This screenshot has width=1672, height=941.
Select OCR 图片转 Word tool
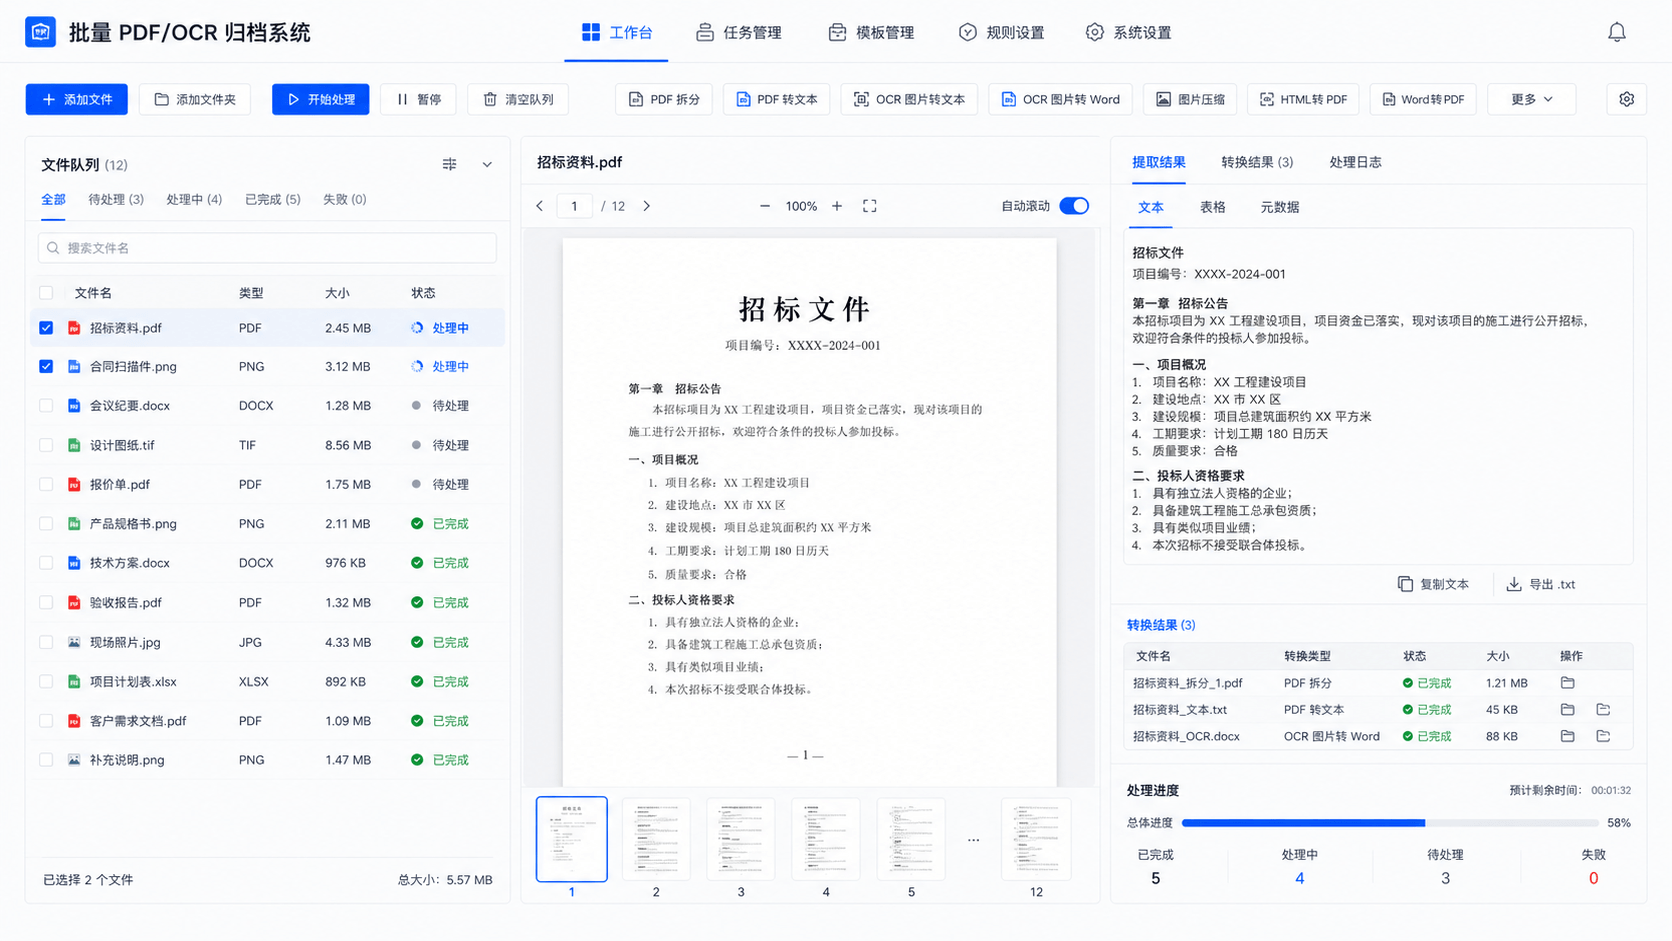point(1060,99)
